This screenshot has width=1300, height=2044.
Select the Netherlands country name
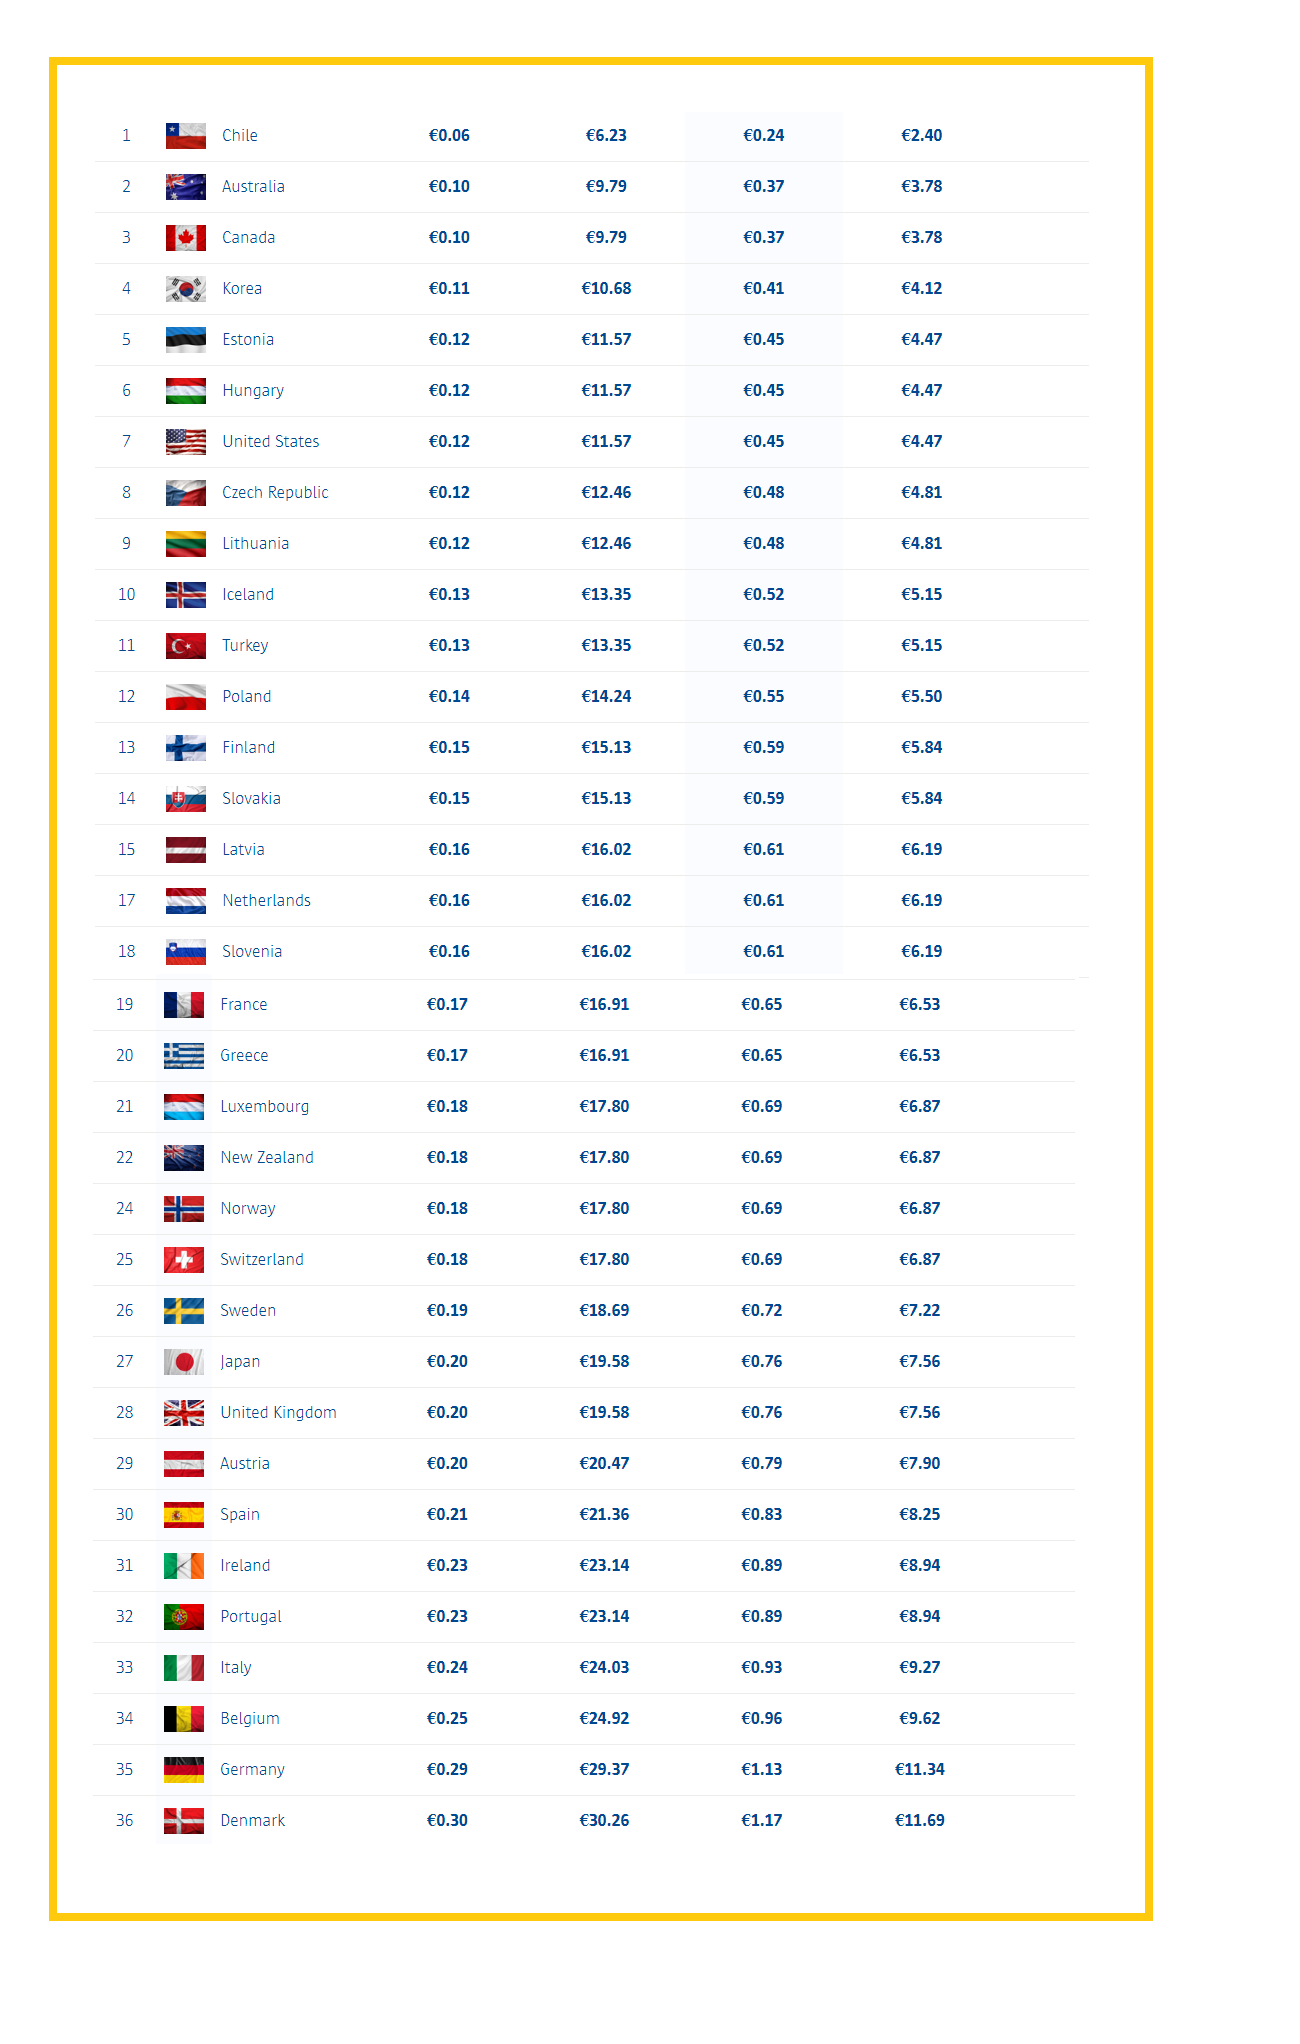tap(266, 901)
